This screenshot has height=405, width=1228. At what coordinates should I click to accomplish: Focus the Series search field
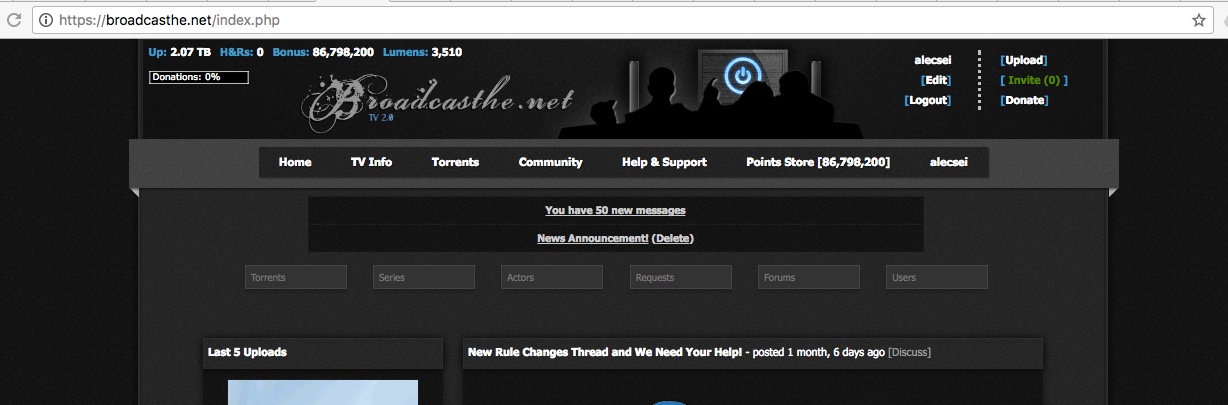pyautogui.click(x=424, y=277)
